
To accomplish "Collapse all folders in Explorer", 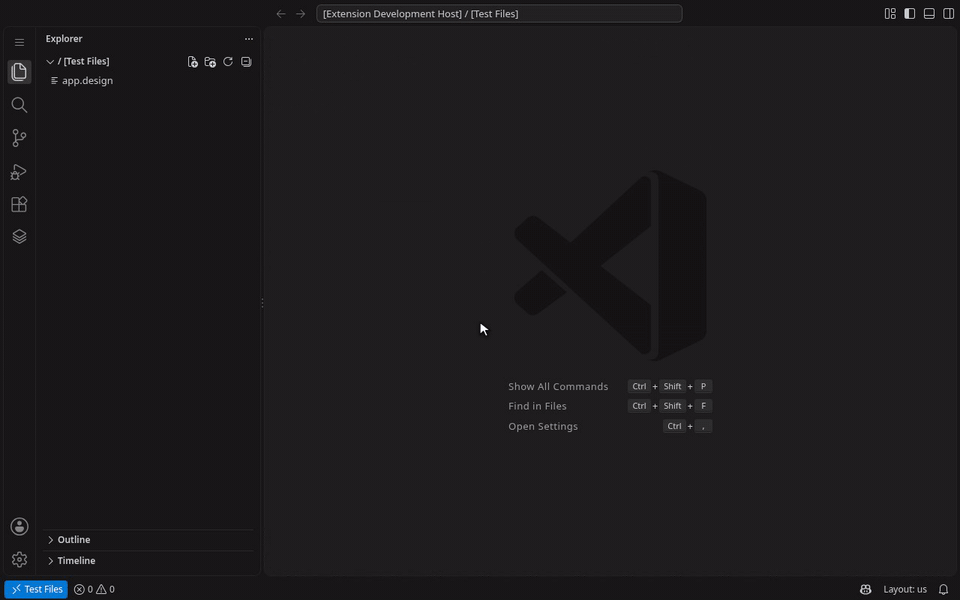I will (246, 62).
